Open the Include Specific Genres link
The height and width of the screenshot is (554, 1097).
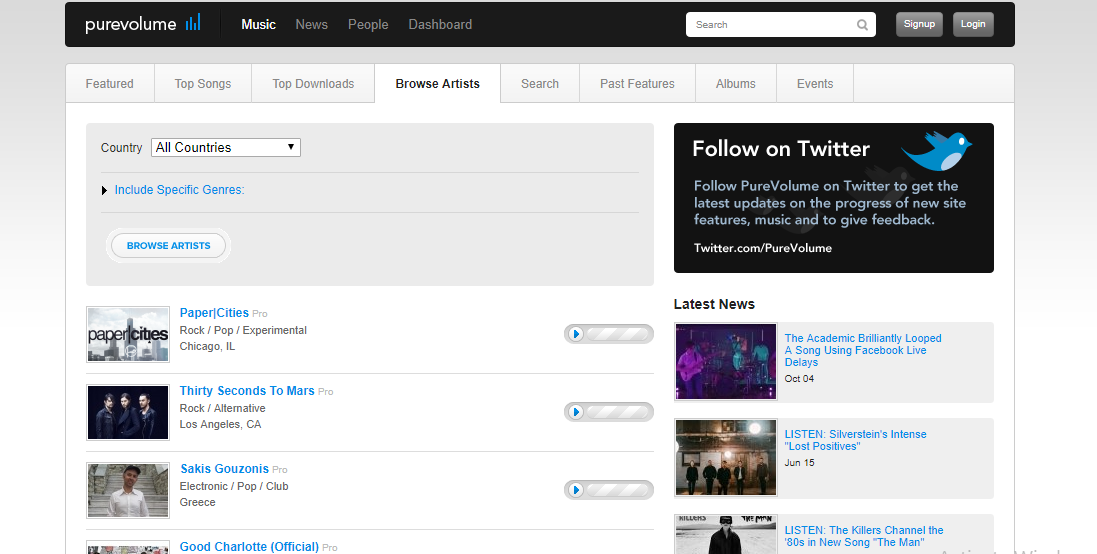180,190
